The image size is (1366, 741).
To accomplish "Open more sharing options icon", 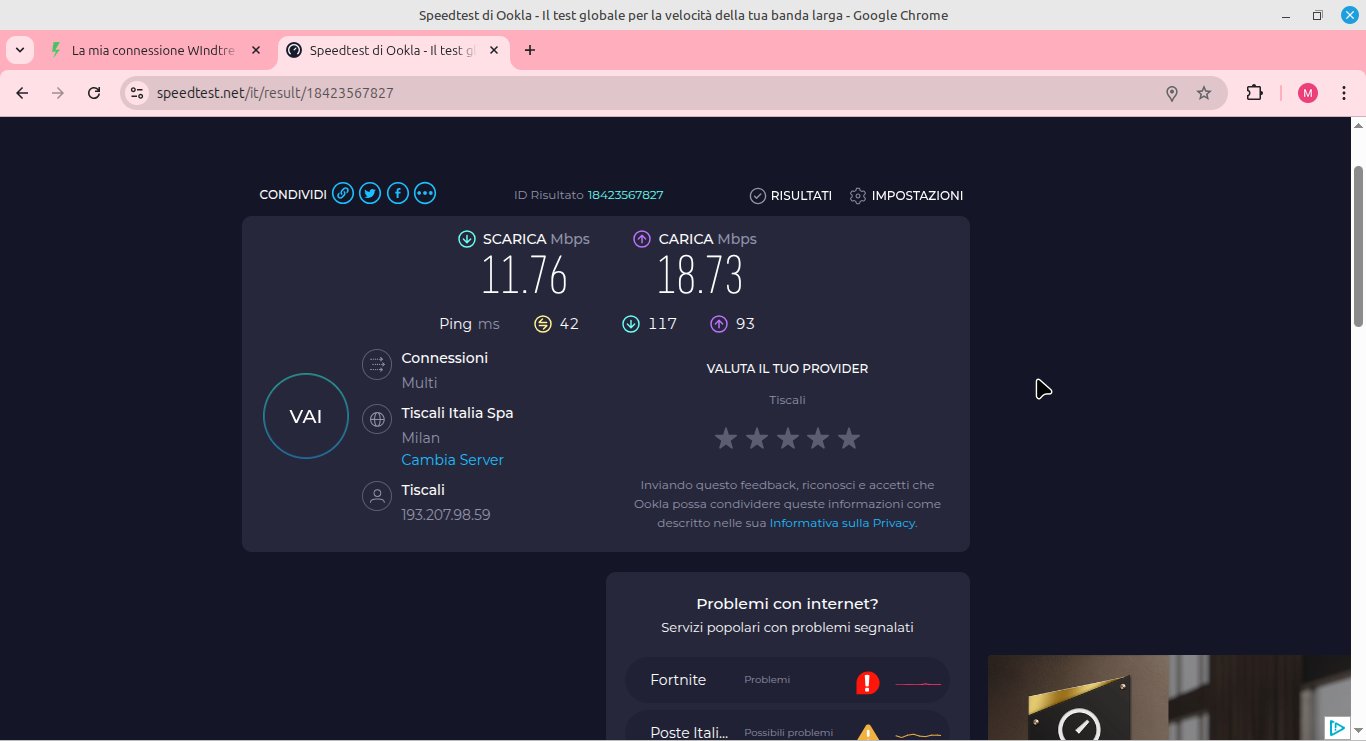I will click(425, 194).
